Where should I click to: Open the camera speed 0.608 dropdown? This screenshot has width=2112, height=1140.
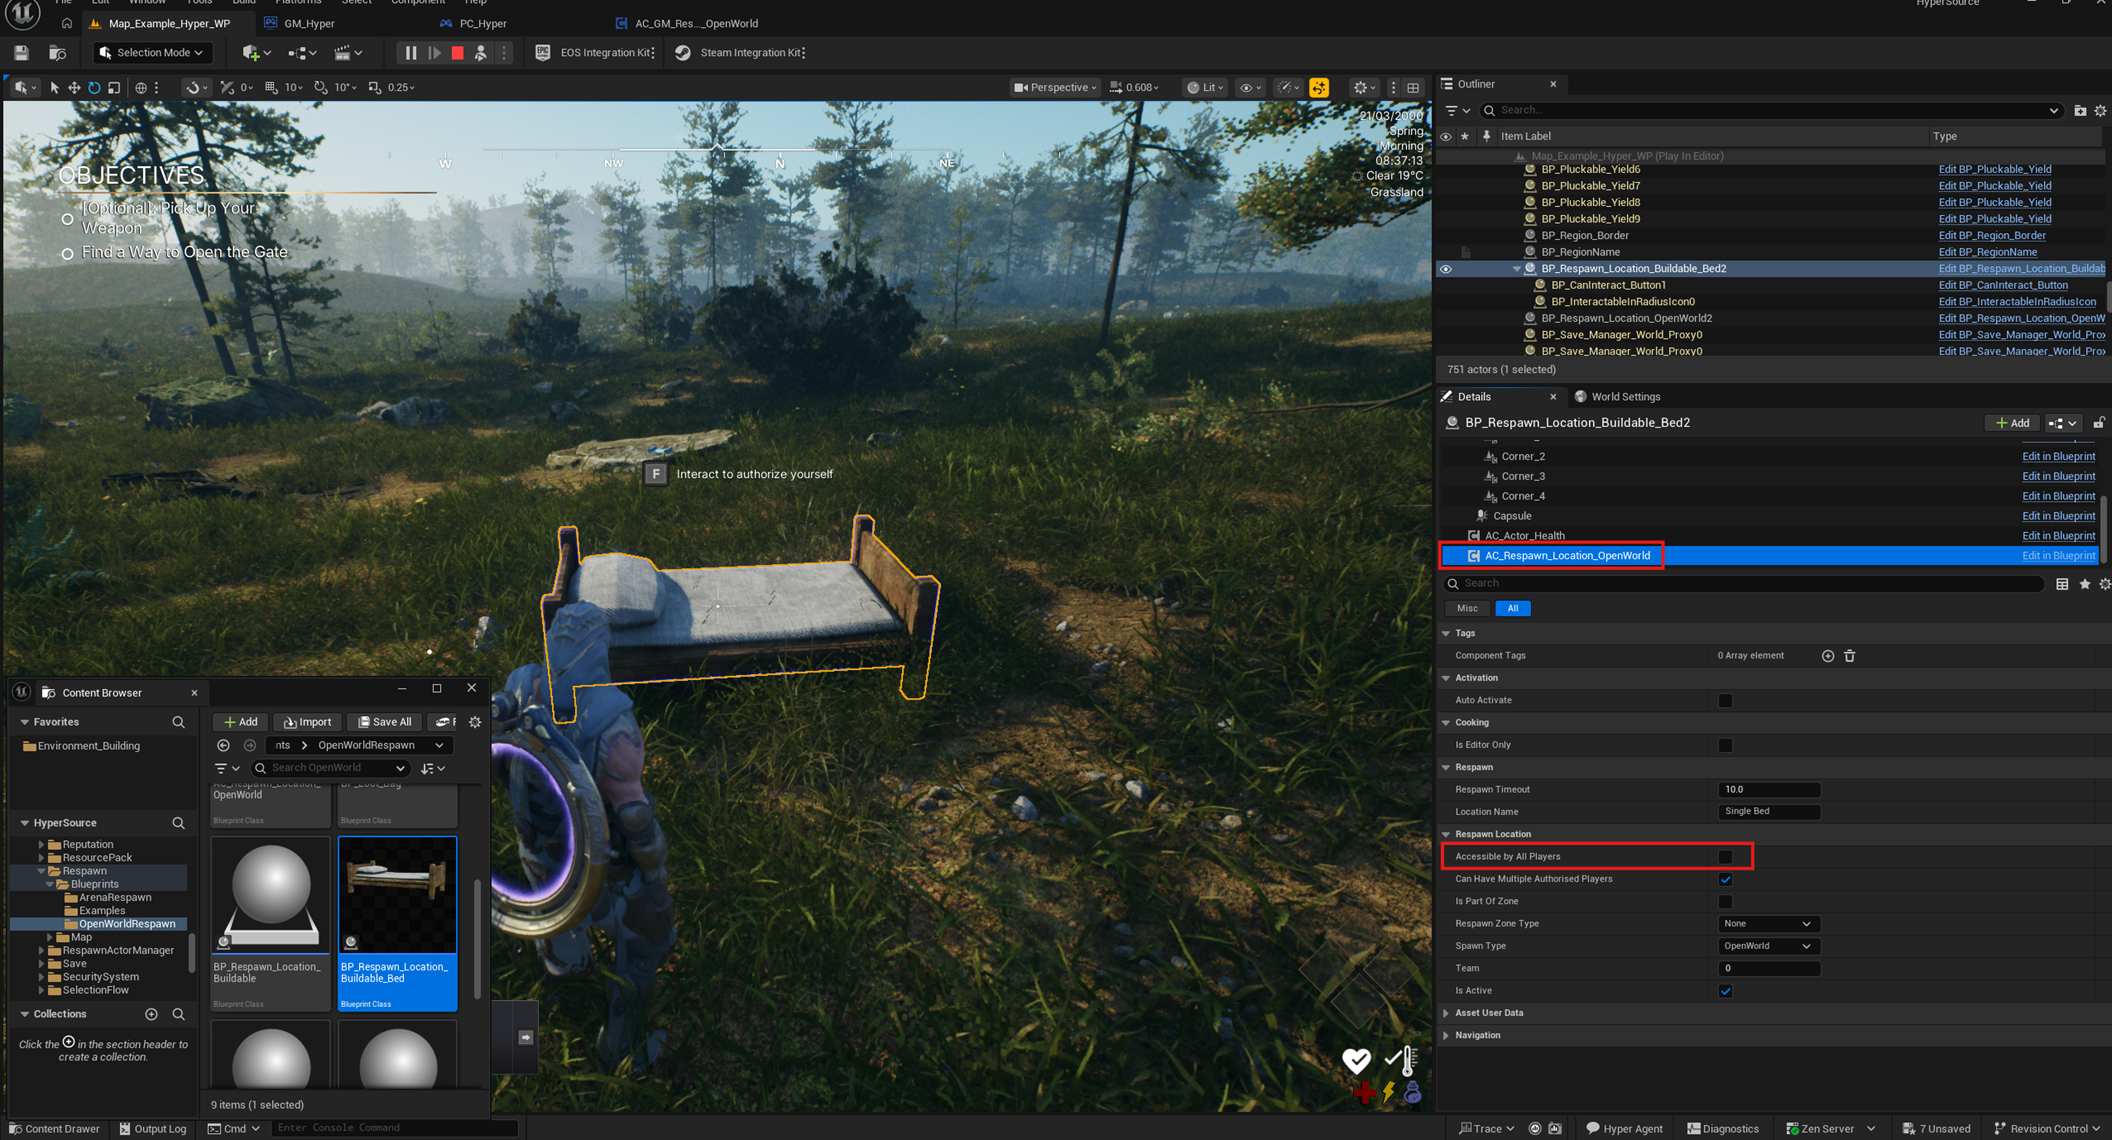pyautogui.click(x=1135, y=88)
